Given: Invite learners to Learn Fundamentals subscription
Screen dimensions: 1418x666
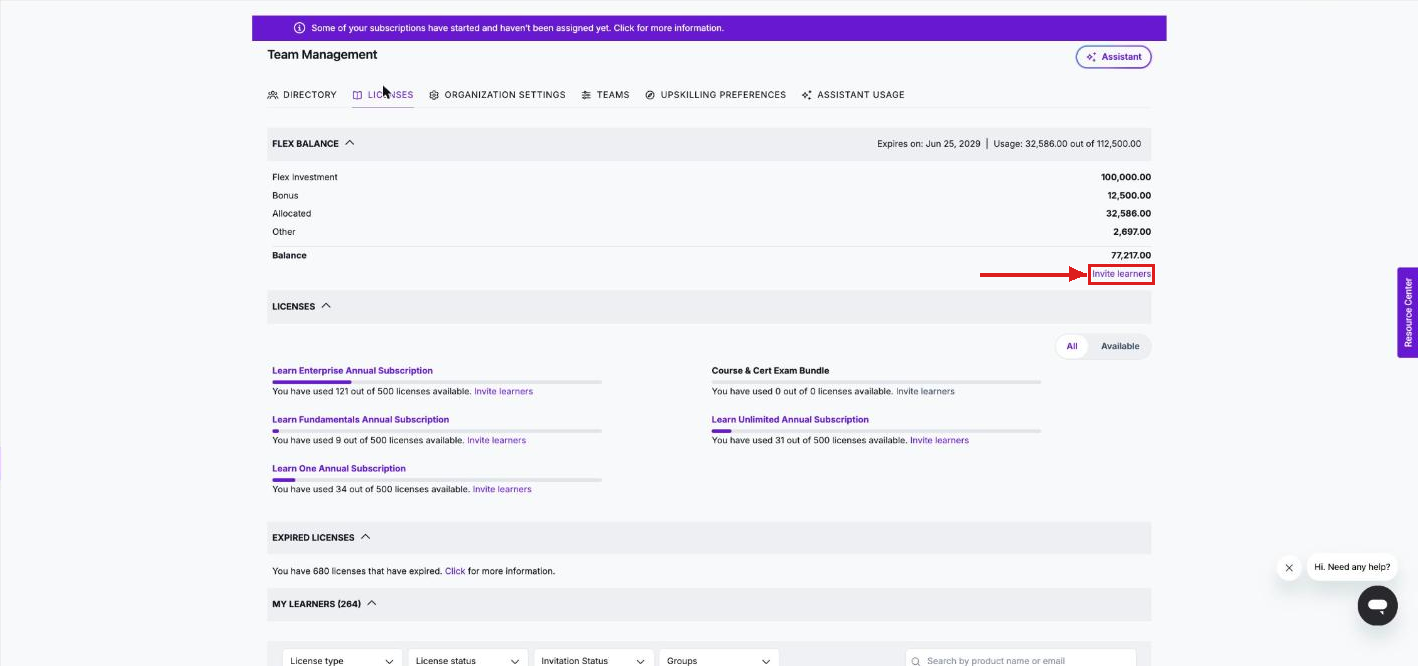Looking at the screenshot, I should (x=496, y=440).
